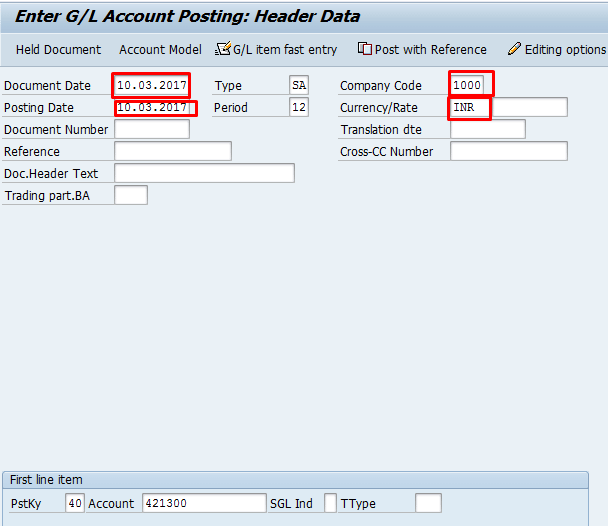Viewport: 608px width, 526px height.
Task: Click the PstKy posting key field
Action: [75, 503]
